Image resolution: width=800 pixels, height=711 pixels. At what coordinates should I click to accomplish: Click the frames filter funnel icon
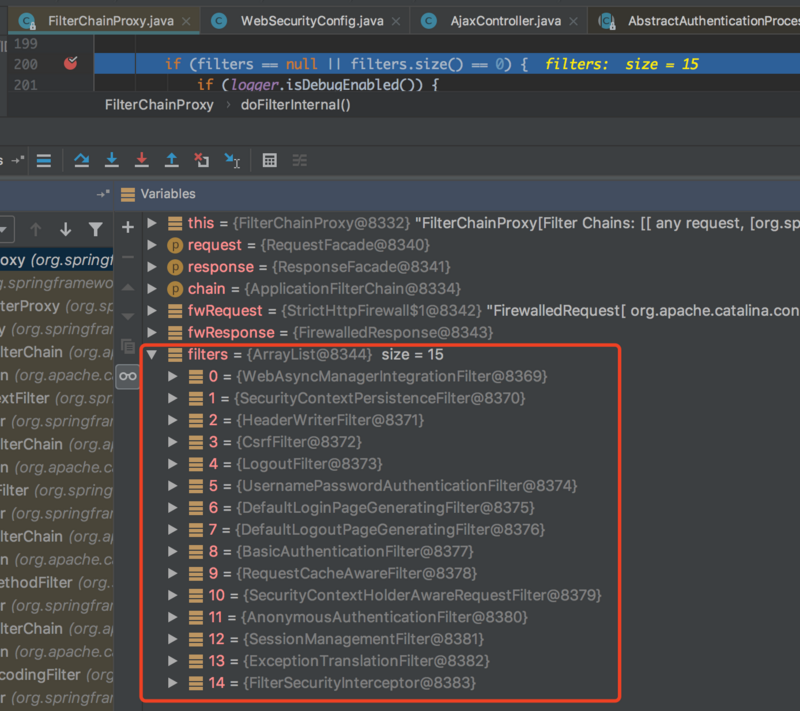tap(95, 229)
